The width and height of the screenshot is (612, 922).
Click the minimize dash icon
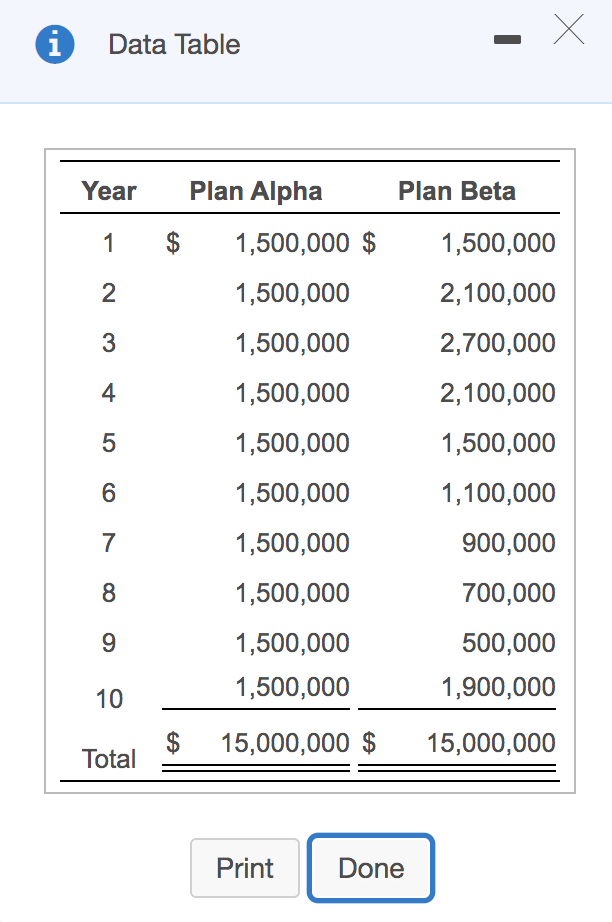tap(507, 40)
